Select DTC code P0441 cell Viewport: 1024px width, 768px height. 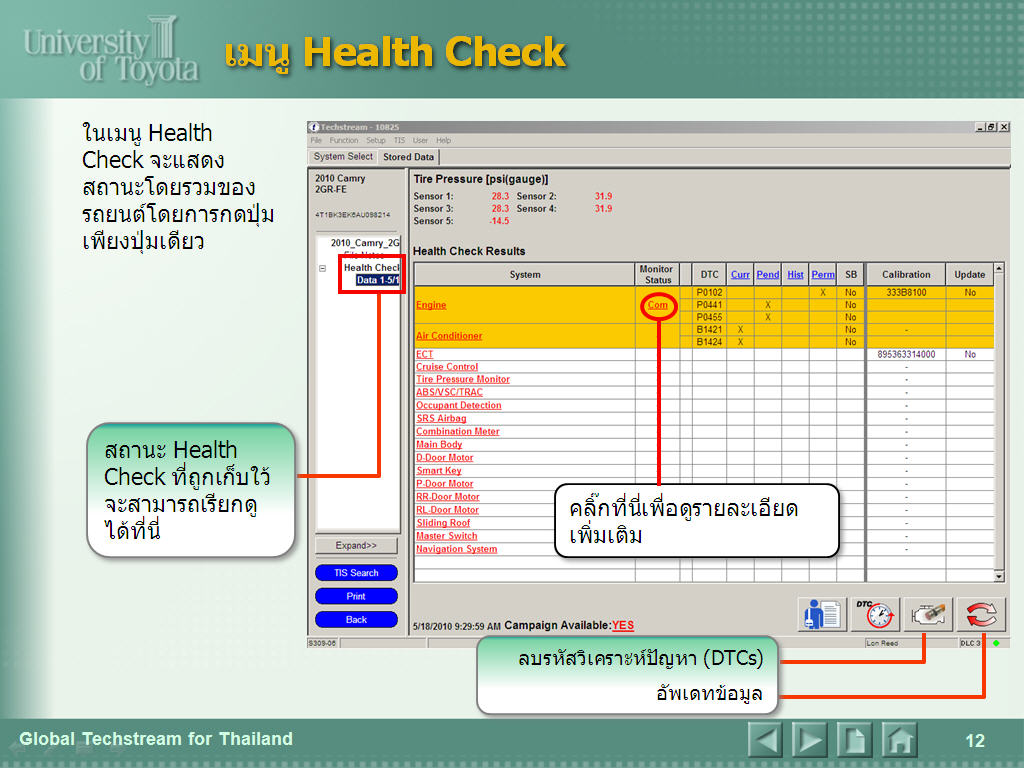(x=709, y=305)
